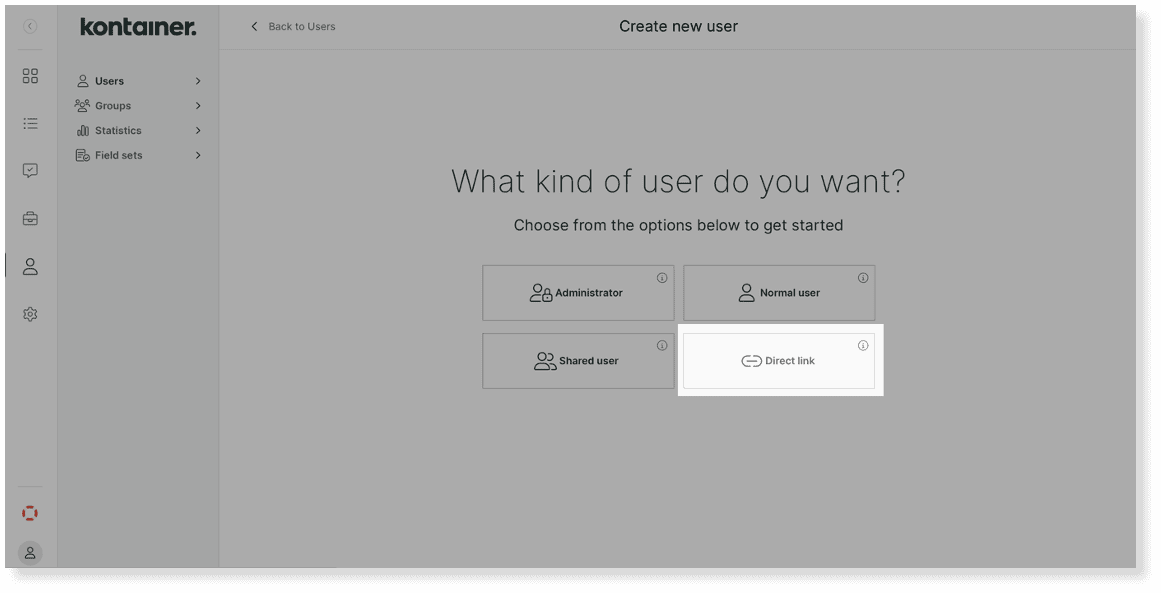Screen dimensions: 1161x593
Task: Click the account avatar at sidebar bottom
Action: pos(30,552)
